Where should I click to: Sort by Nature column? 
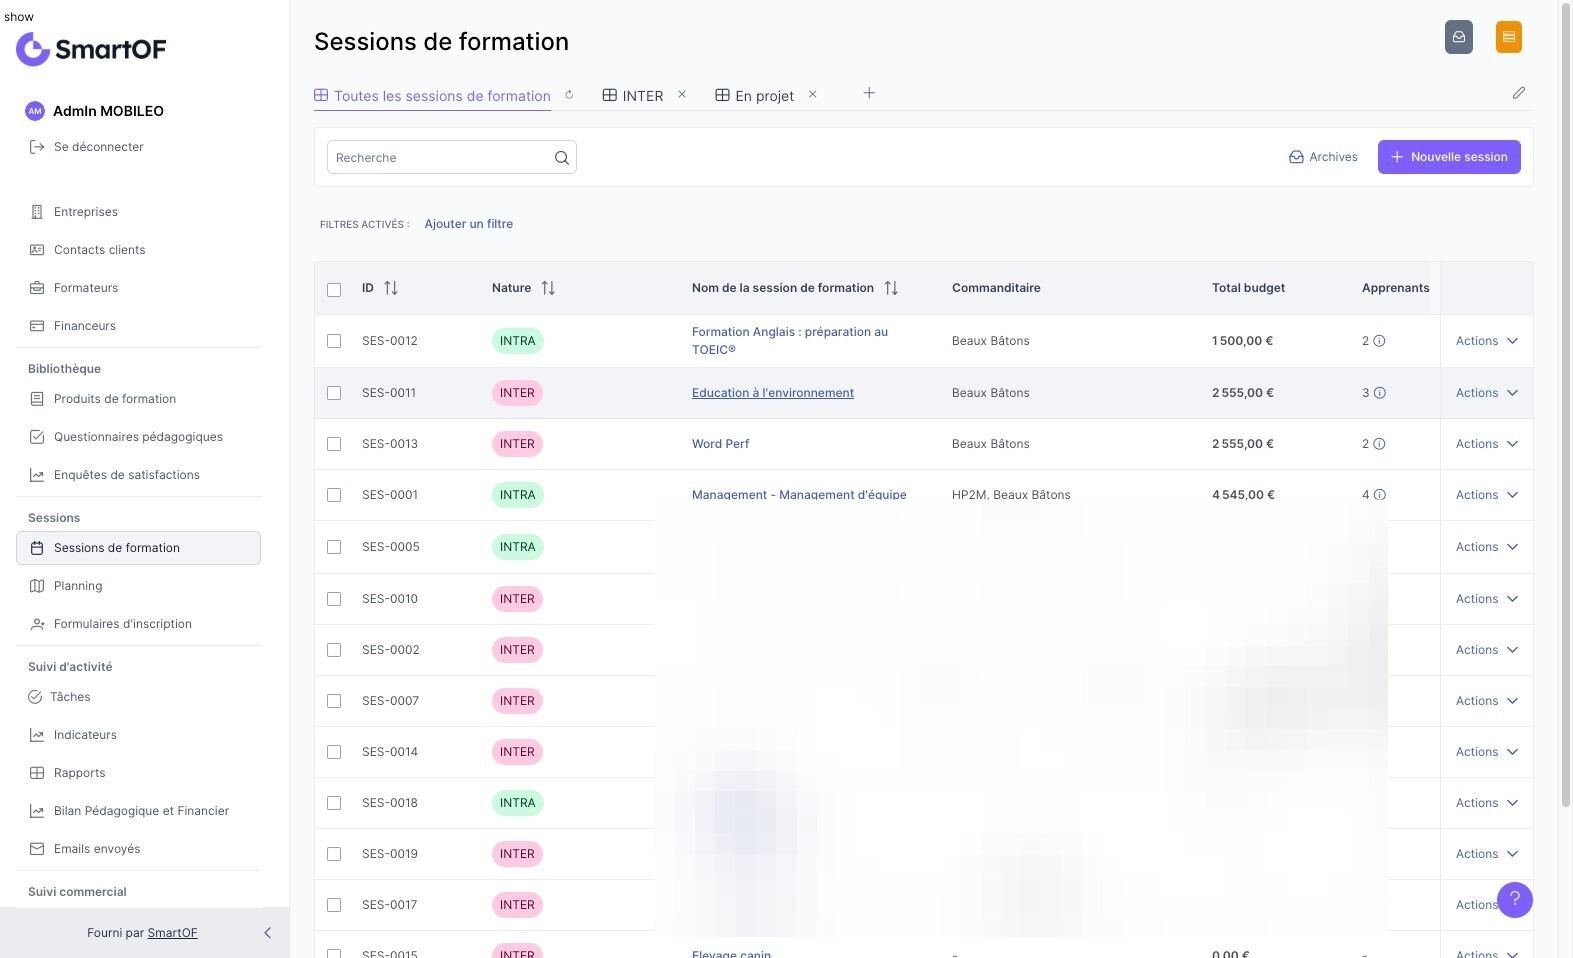pos(548,288)
